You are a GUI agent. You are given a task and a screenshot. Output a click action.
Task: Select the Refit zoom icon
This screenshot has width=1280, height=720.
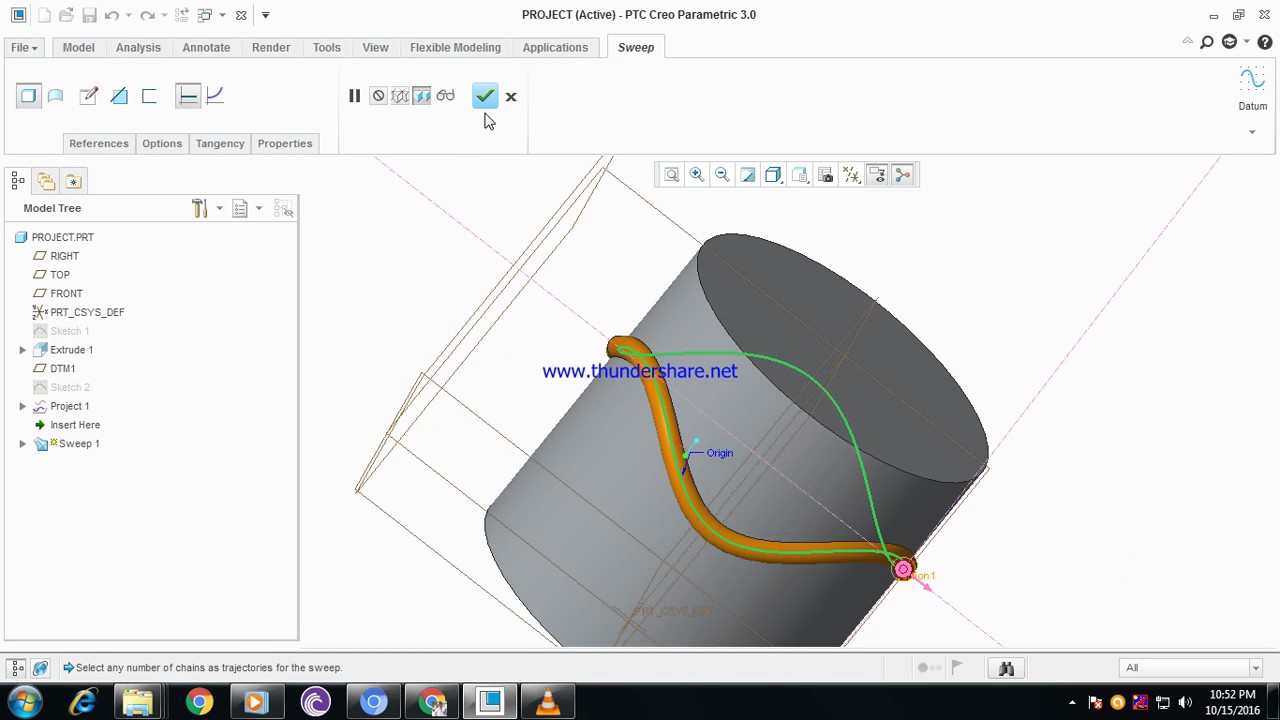[748, 175]
